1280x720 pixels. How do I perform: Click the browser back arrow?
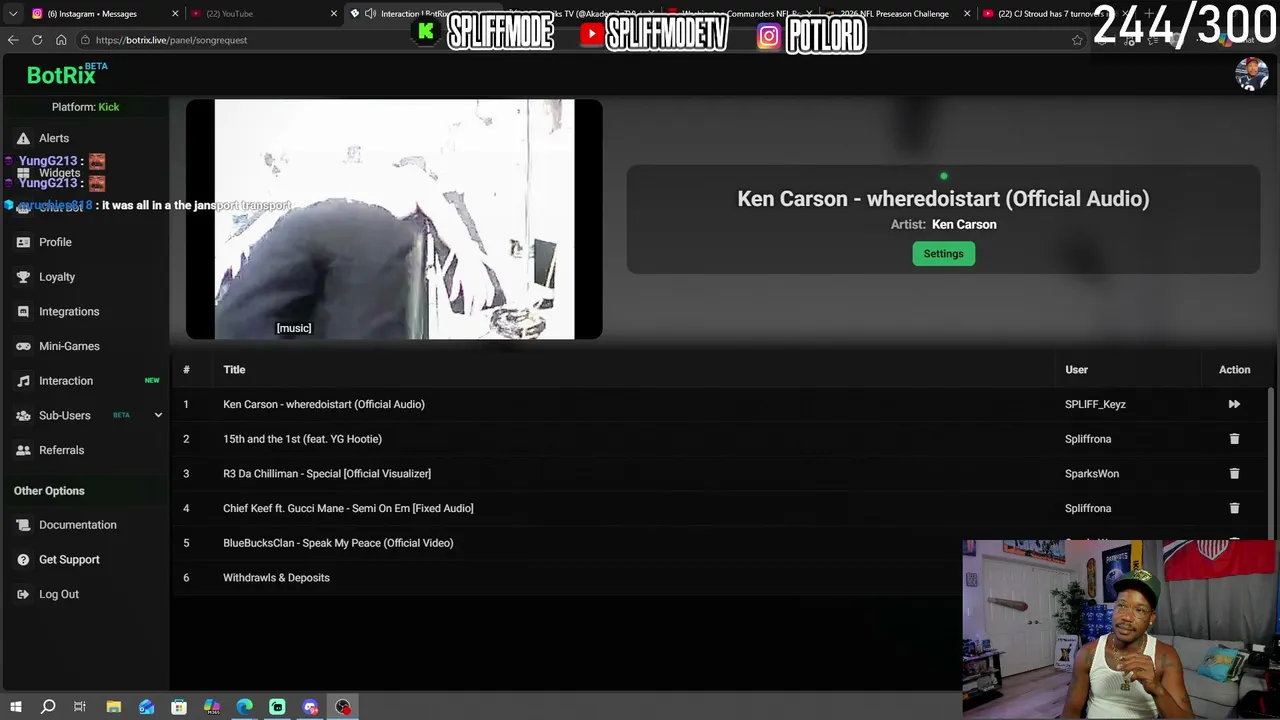pyautogui.click(x=13, y=40)
